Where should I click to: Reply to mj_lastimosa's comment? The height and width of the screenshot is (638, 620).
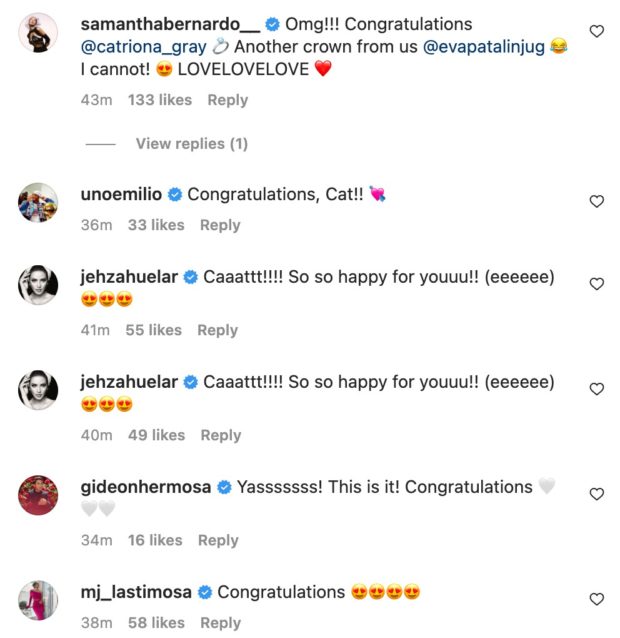220,622
